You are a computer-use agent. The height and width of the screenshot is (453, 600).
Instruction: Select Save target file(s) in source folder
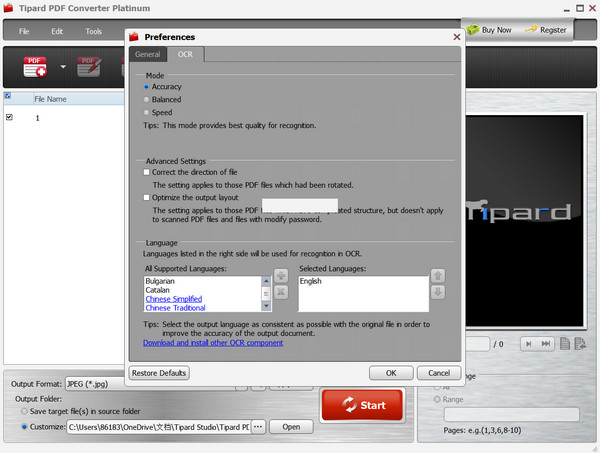click(x=24, y=411)
